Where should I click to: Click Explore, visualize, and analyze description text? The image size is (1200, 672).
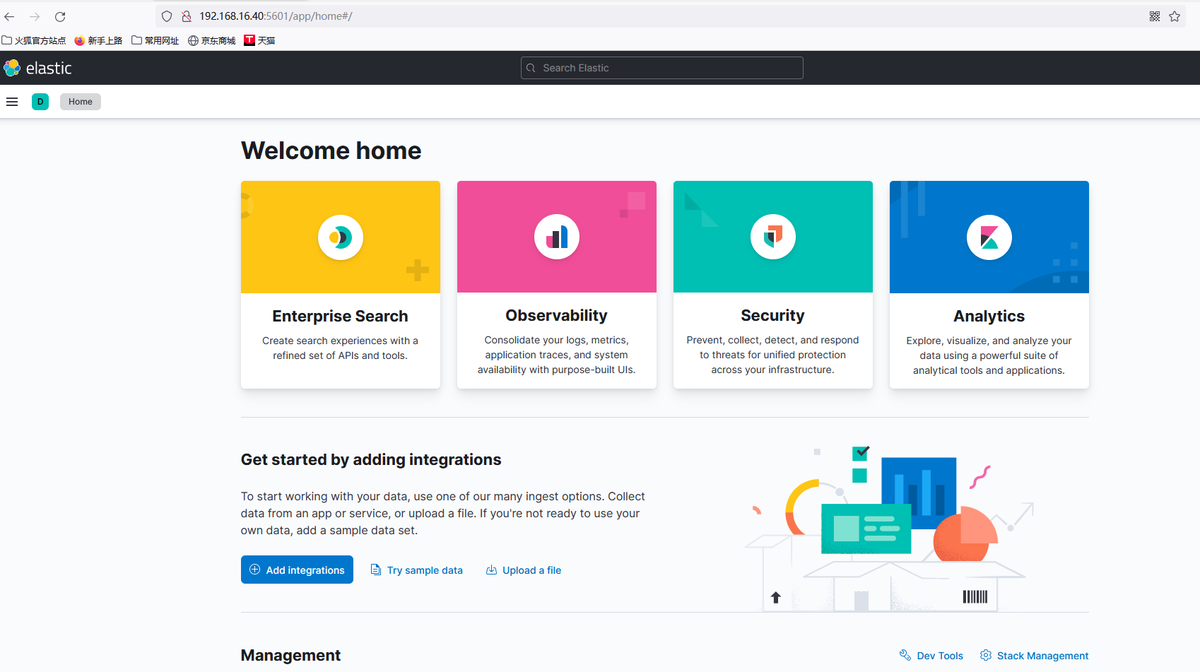click(989, 355)
